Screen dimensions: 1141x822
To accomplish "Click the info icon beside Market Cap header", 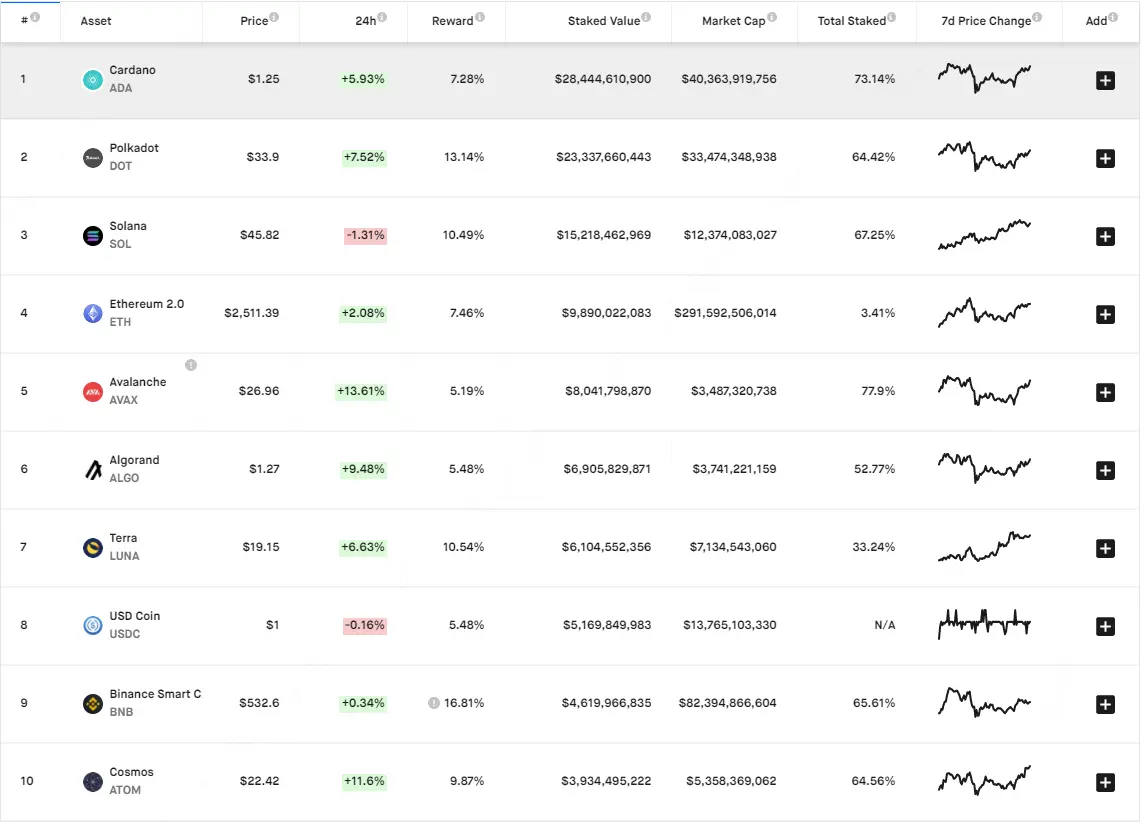I will [x=772, y=17].
